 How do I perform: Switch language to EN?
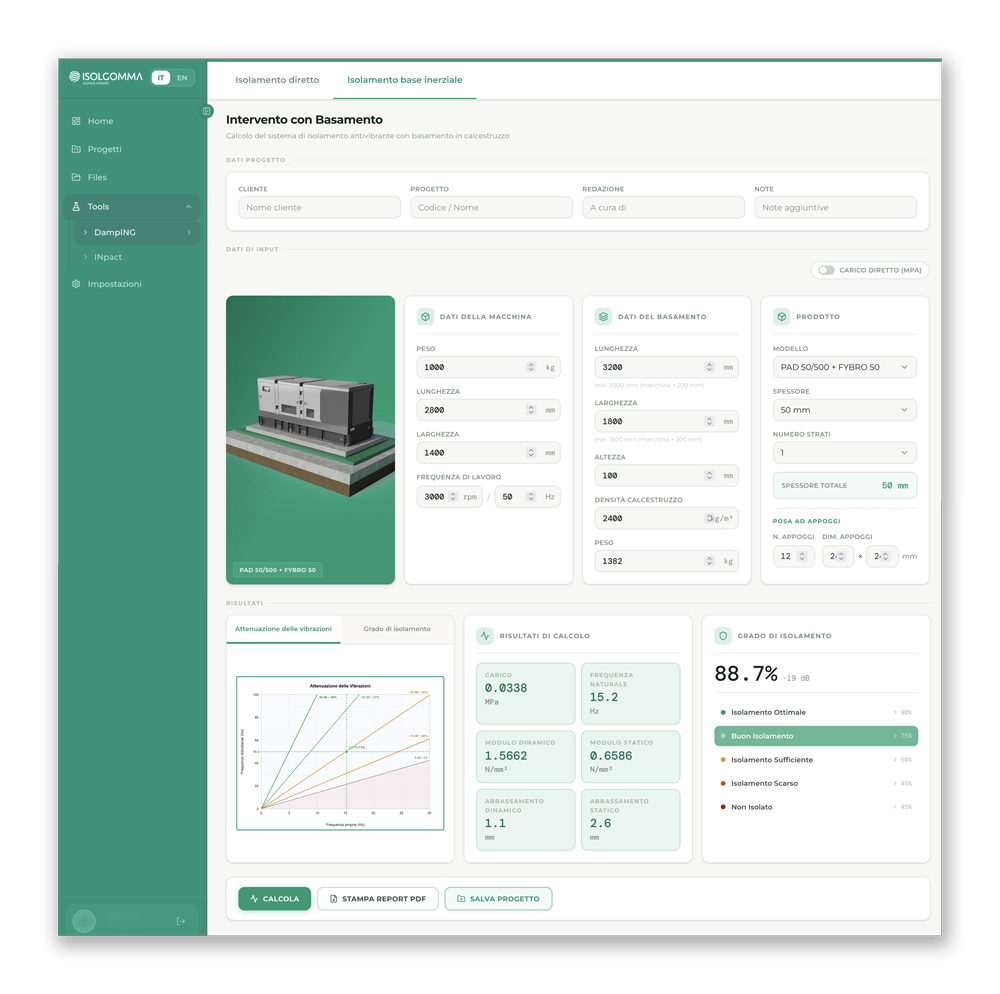pos(182,78)
